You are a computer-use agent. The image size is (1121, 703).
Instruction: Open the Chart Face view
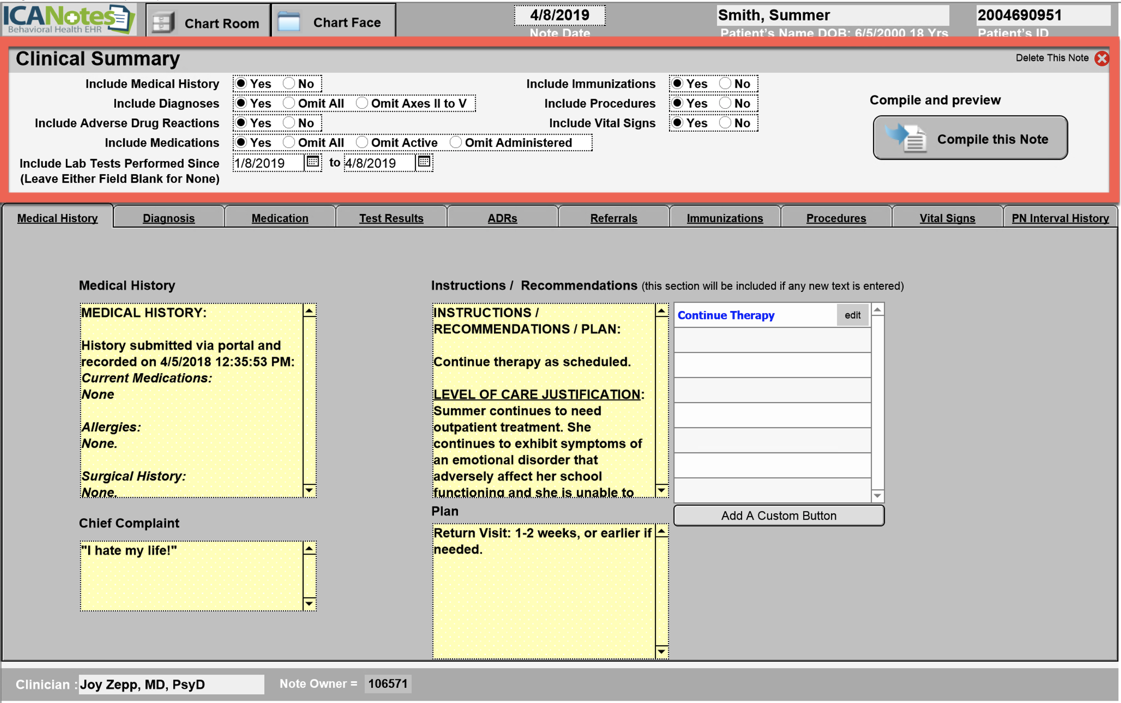333,22
